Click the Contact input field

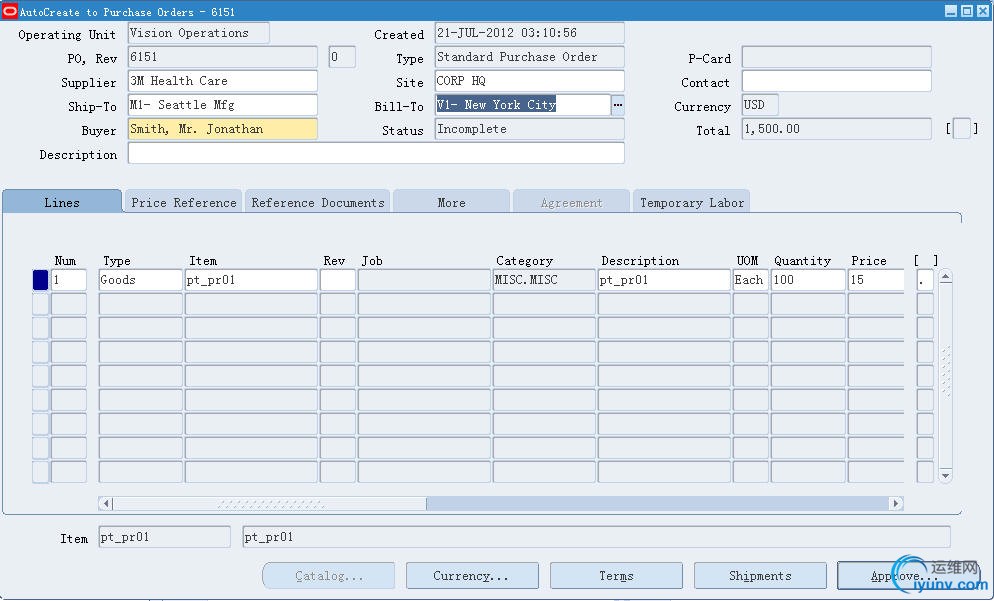coord(837,81)
